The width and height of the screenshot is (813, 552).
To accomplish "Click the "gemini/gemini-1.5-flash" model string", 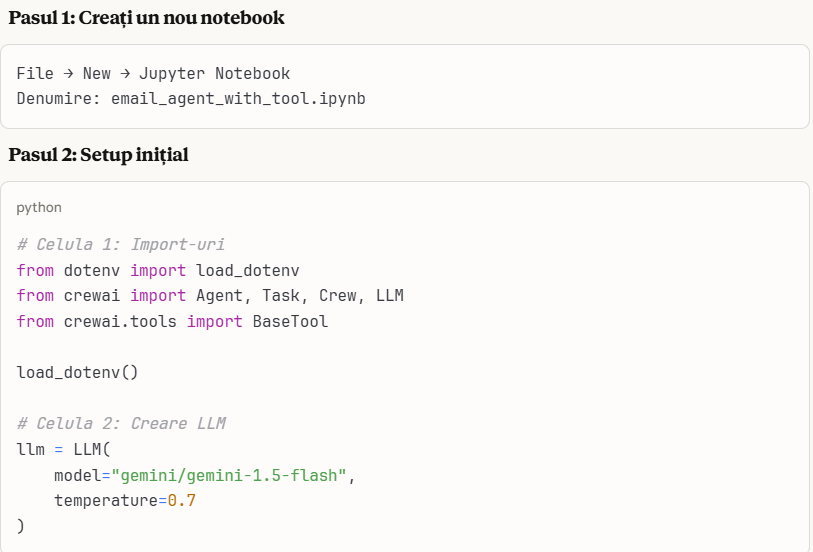I will tap(229, 475).
